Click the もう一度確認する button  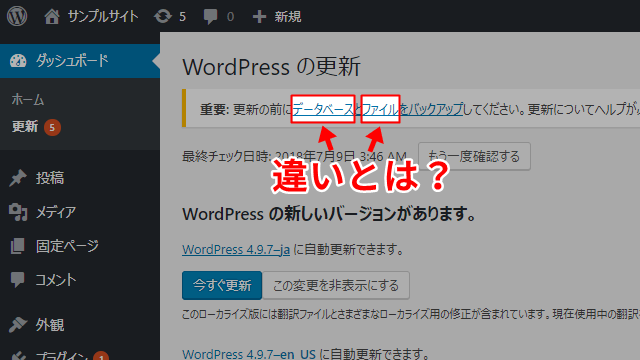point(474,156)
